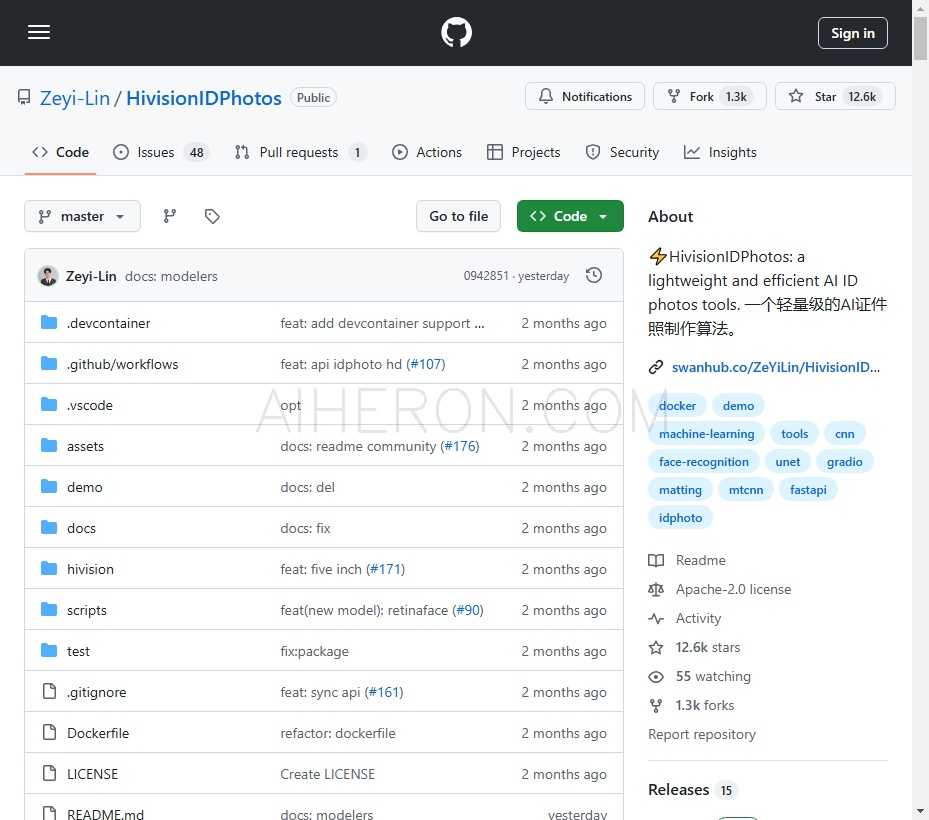Viewport: 929px width, 820px height.
Task: Open commit hash 0942851
Action: point(486,276)
